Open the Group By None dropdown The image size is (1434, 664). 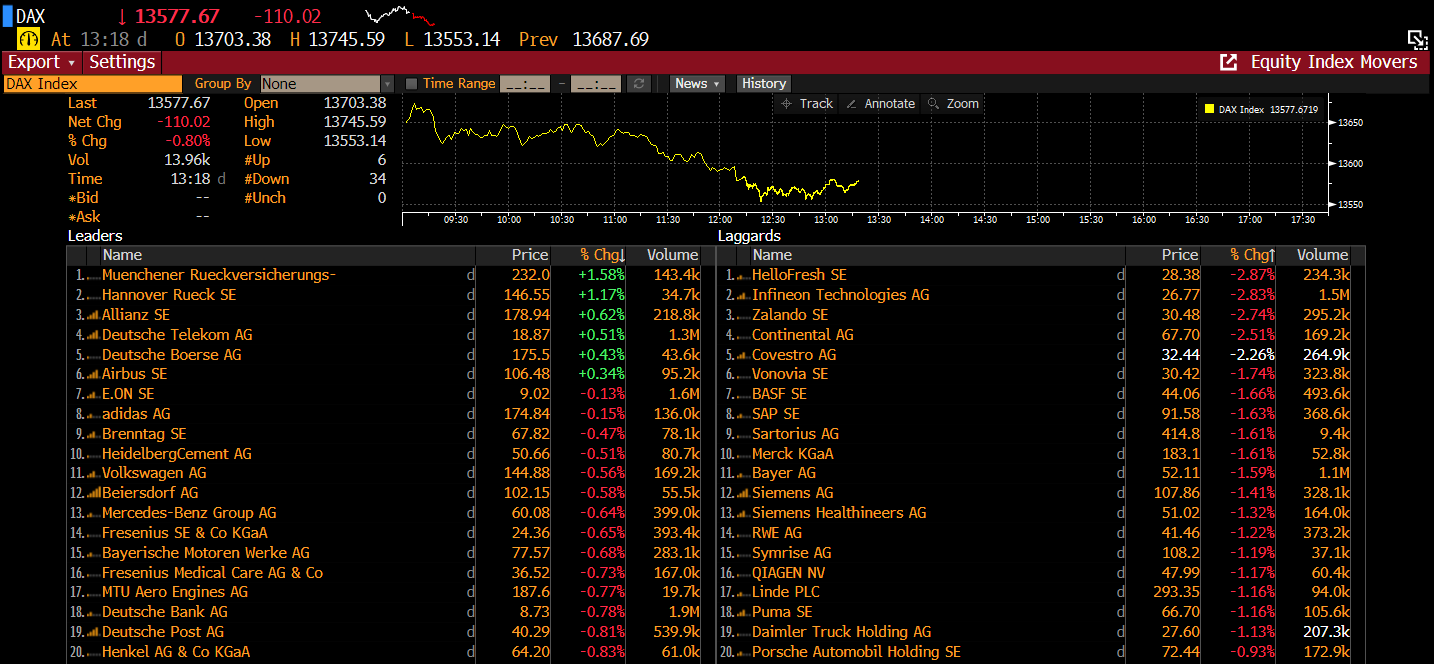[327, 84]
